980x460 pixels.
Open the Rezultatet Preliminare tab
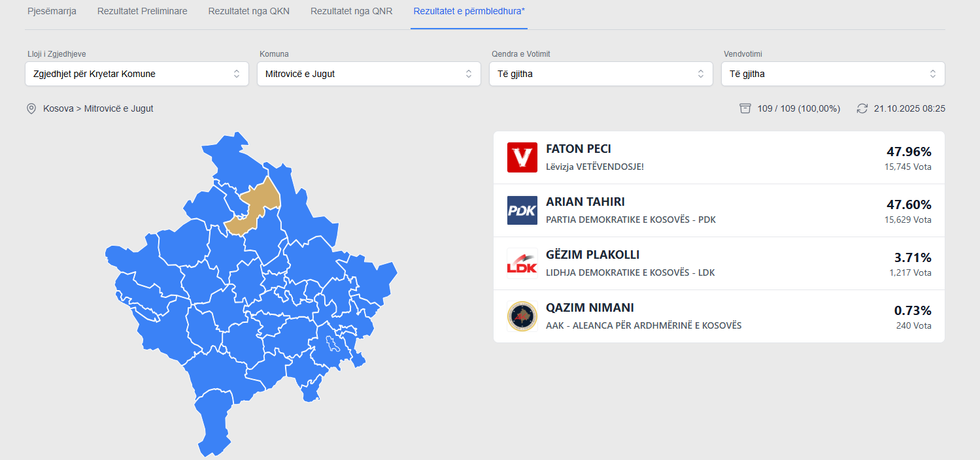click(142, 11)
